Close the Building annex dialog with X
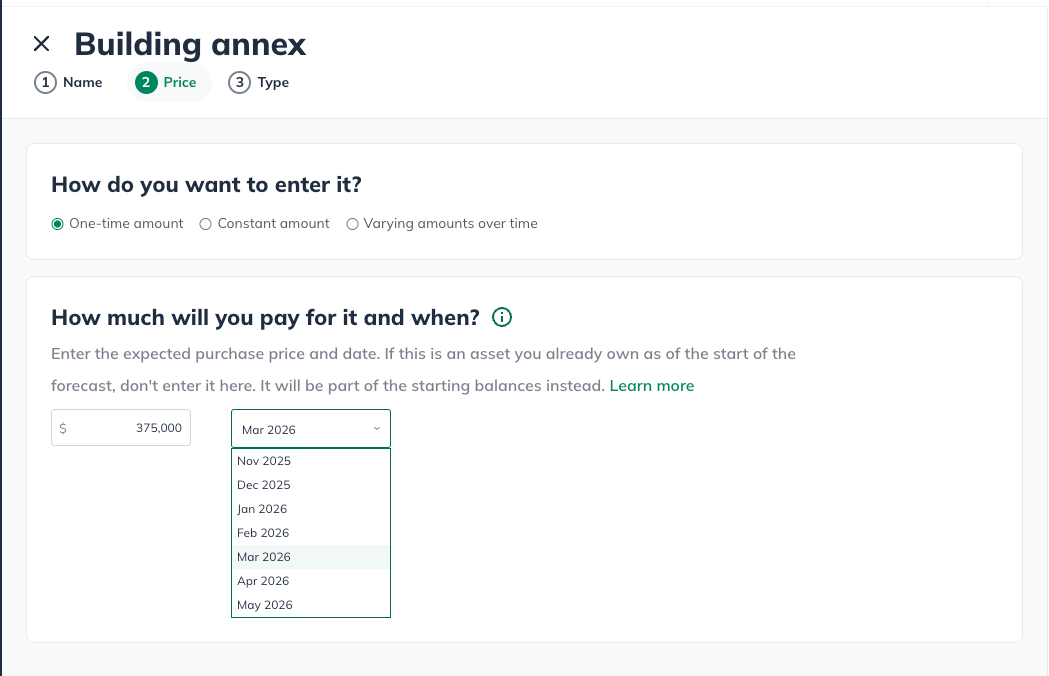The height and width of the screenshot is (676, 1049). [41, 44]
